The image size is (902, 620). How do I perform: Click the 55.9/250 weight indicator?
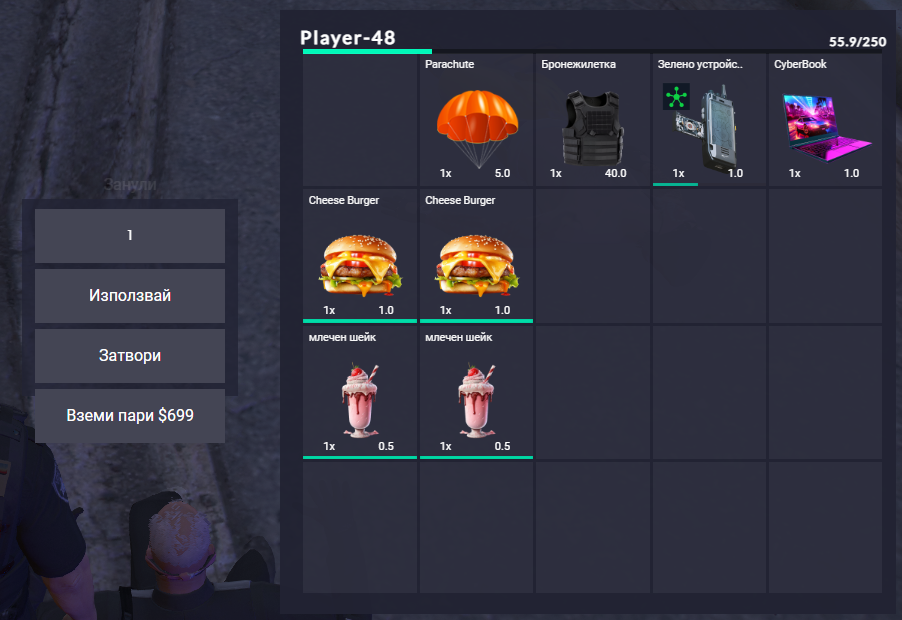pyautogui.click(x=857, y=41)
